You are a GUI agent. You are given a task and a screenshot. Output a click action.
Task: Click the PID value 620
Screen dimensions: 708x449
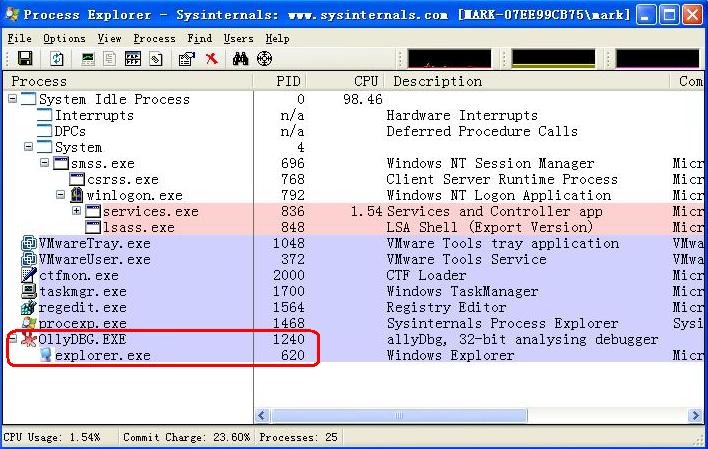click(292, 355)
